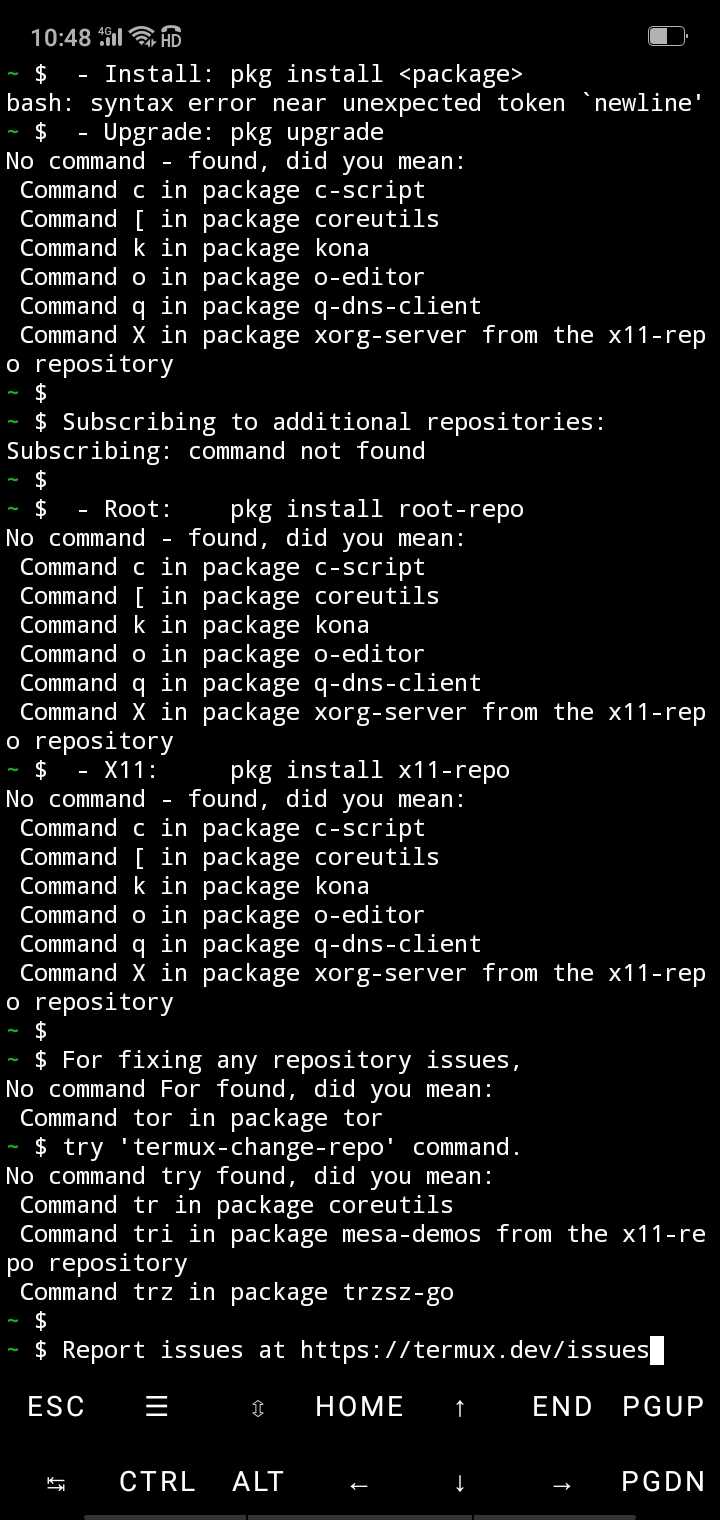Screen dimensions: 720x1520
Task: Tap the up arrow key
Action: 460,1408
